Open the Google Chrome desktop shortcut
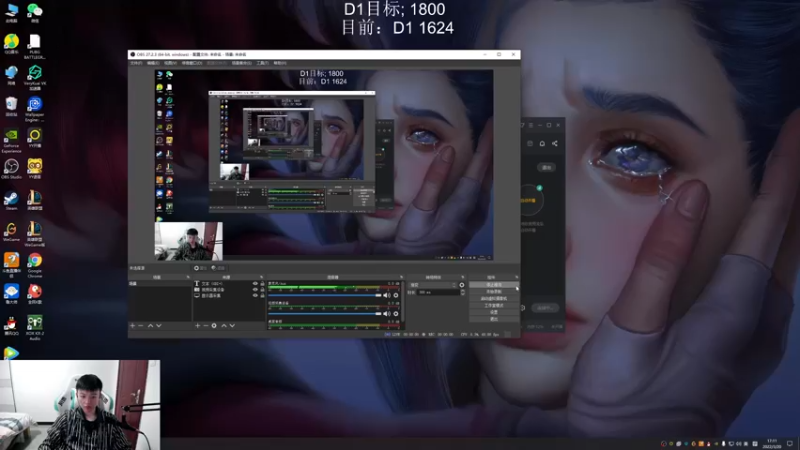800x450 pixels. coord(35,265)
